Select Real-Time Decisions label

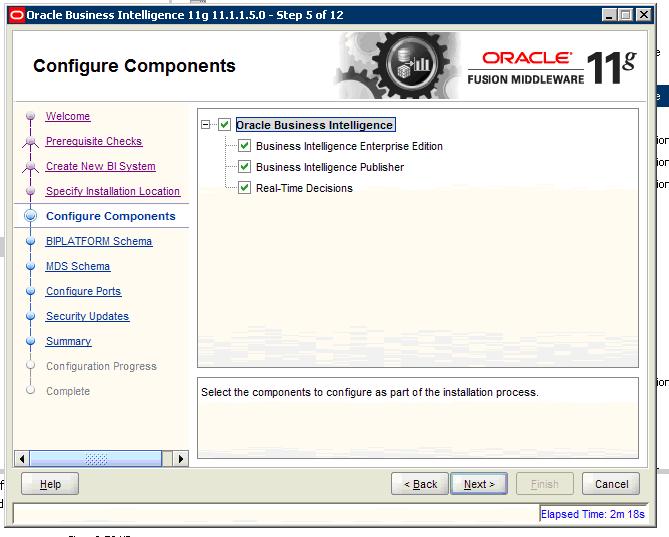304,188
